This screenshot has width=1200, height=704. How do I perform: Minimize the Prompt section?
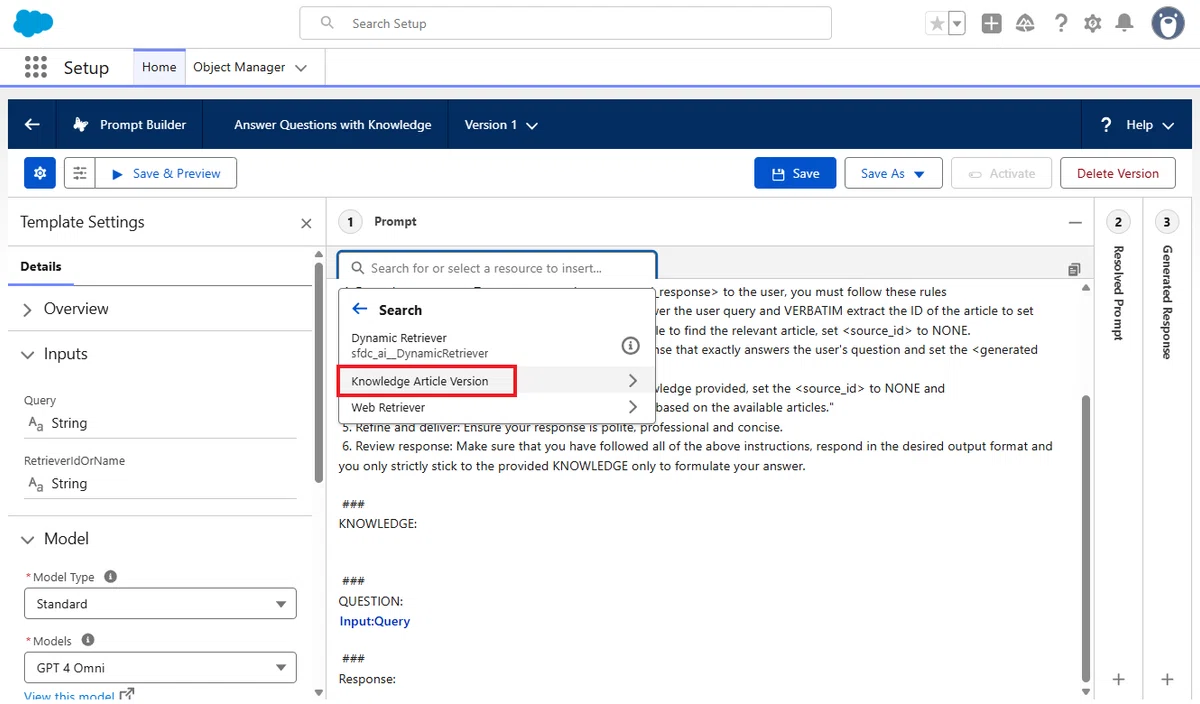[1075, 222]
